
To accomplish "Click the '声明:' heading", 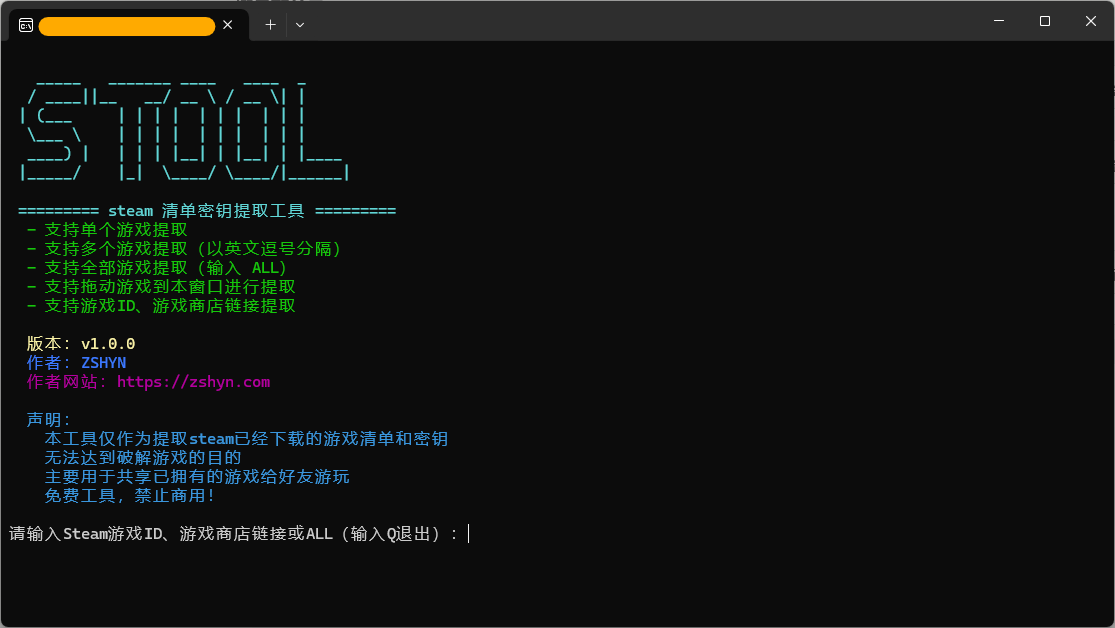I will coord(49,420).
